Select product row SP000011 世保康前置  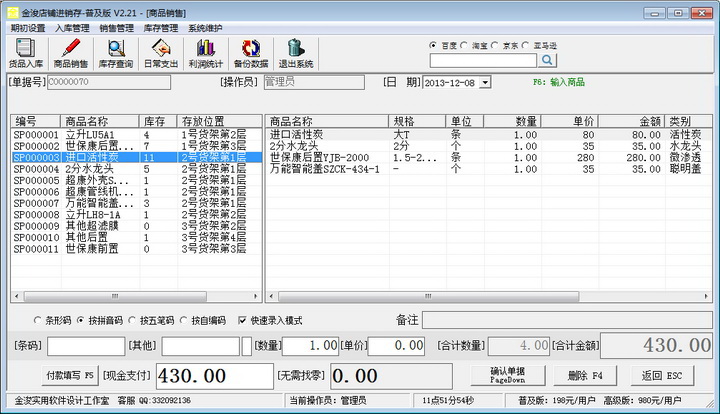(136, 249)
